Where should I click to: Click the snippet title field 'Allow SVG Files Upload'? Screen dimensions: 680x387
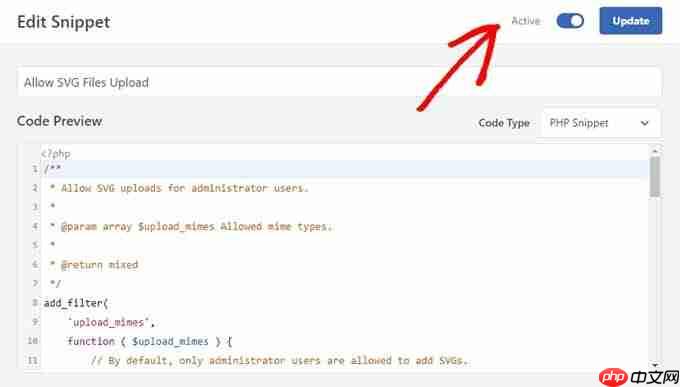[x=339, y=82]
